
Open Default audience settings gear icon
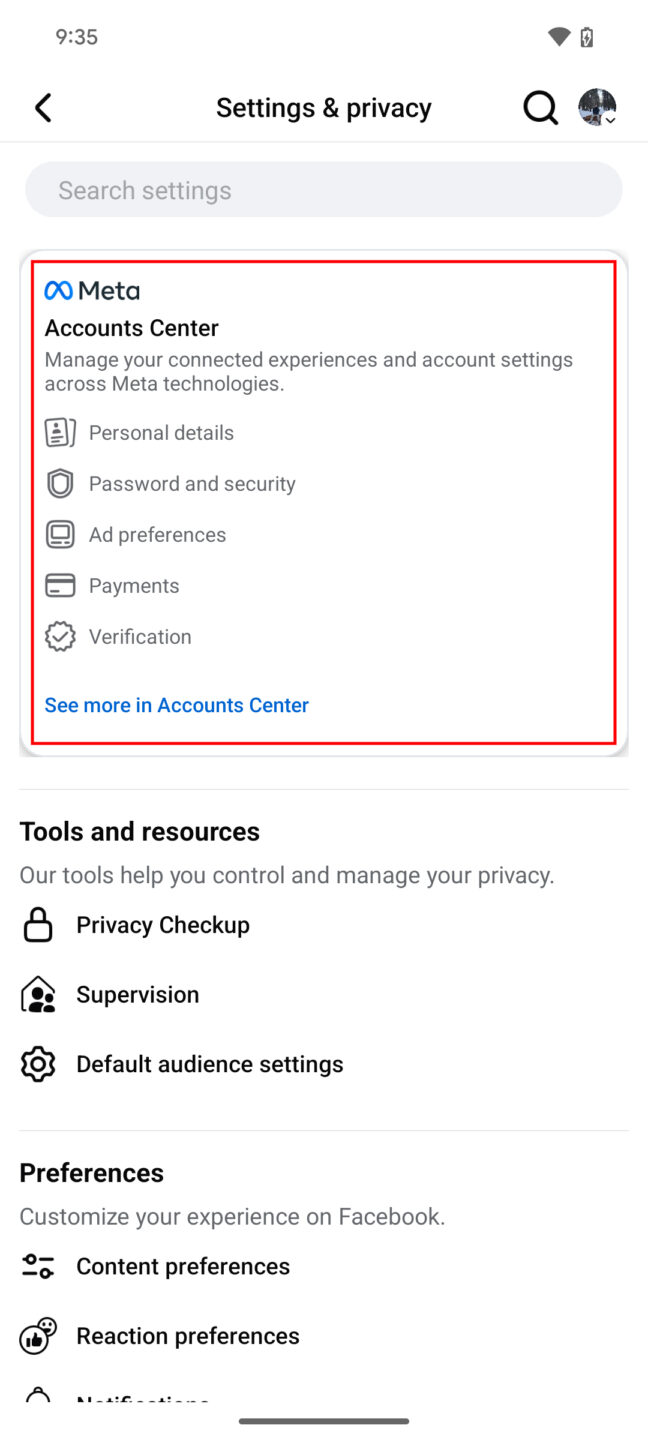37,1063
